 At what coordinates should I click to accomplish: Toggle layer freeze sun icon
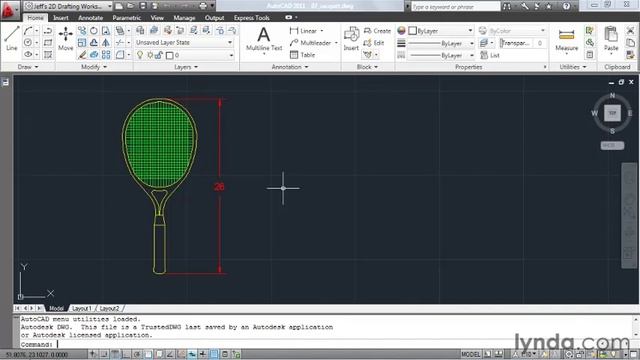150,55
